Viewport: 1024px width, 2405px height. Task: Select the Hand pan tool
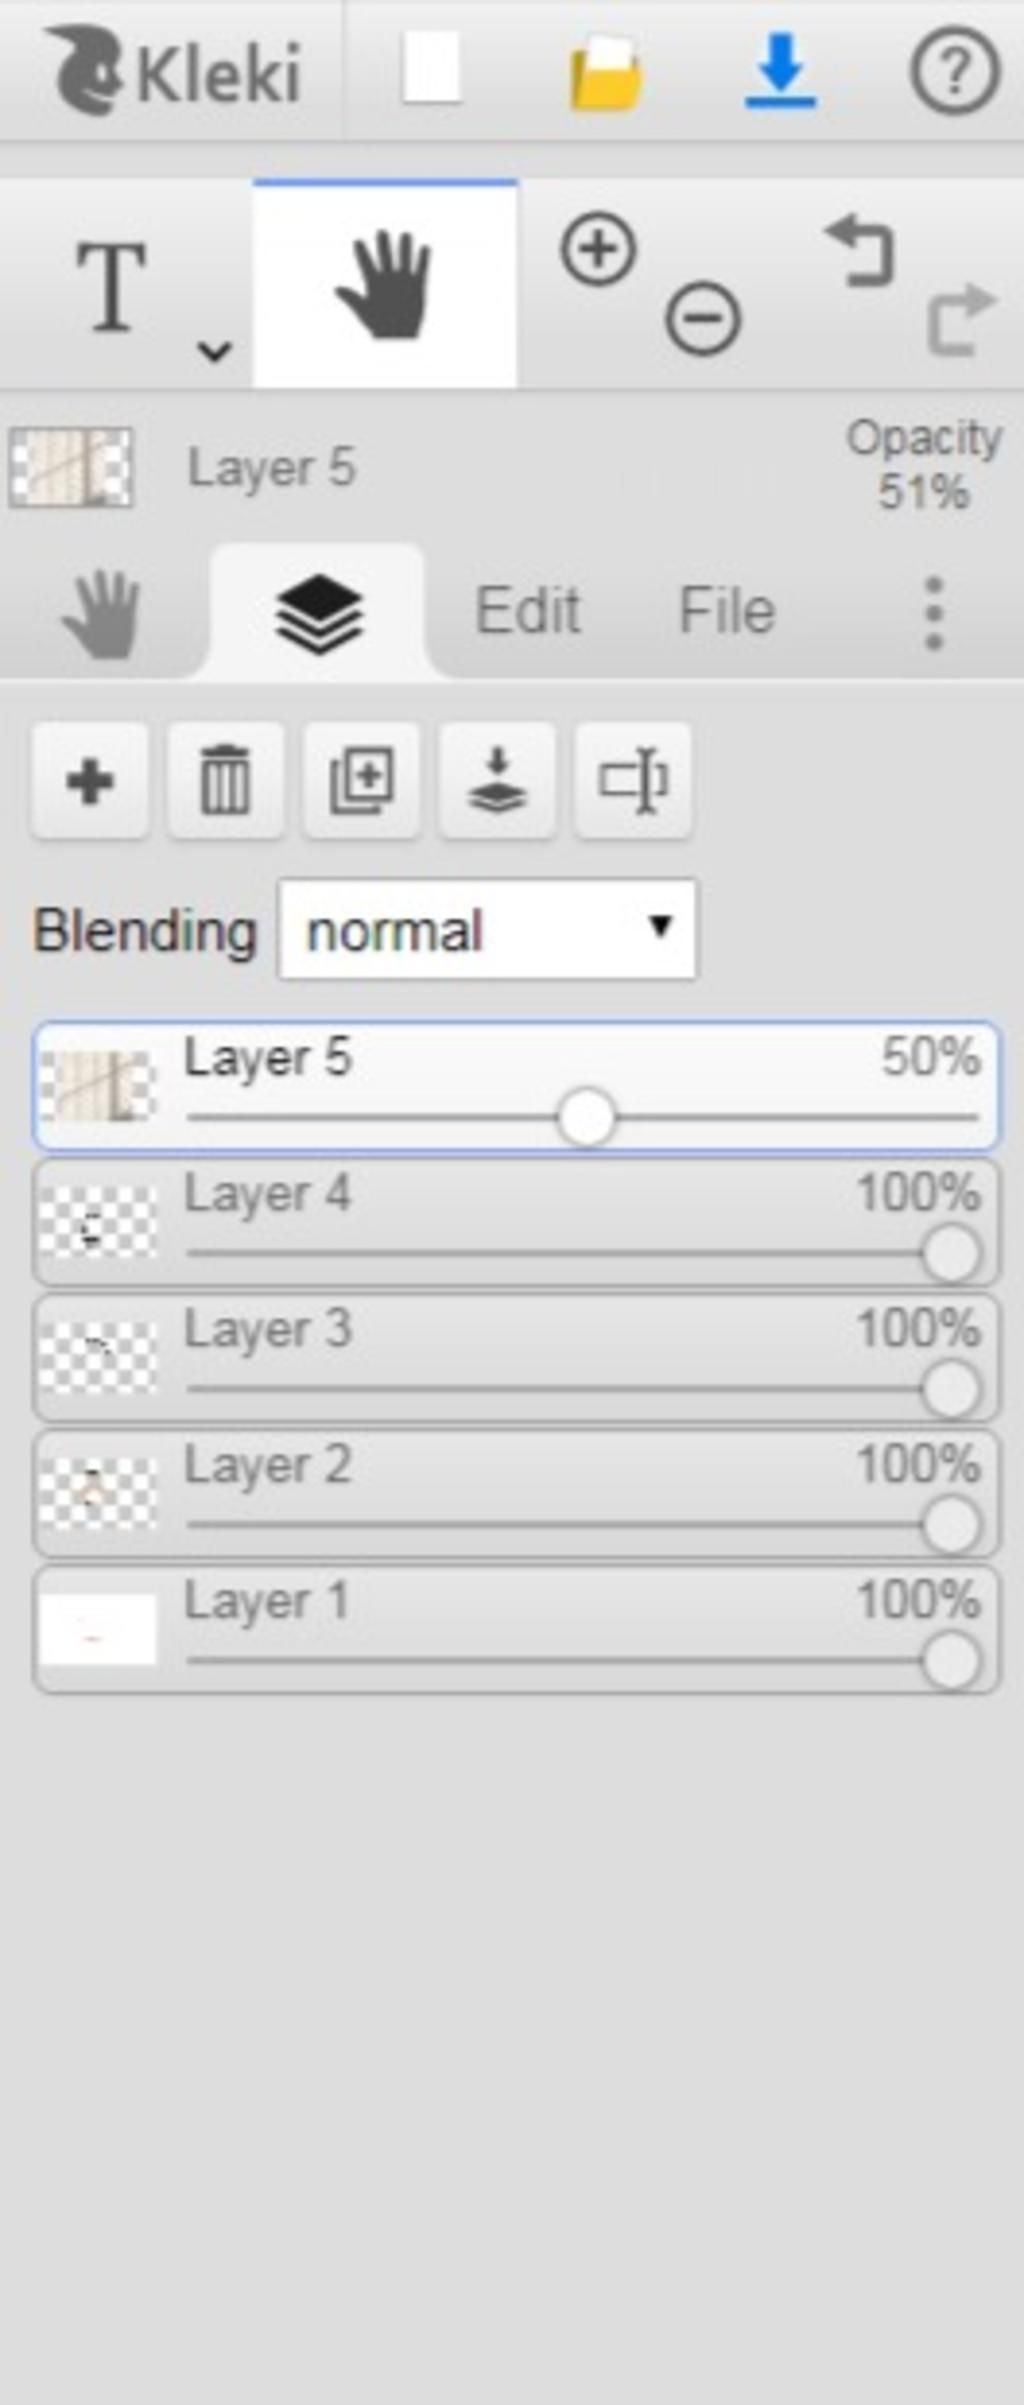pyautogui.click(x=385, y=285)
